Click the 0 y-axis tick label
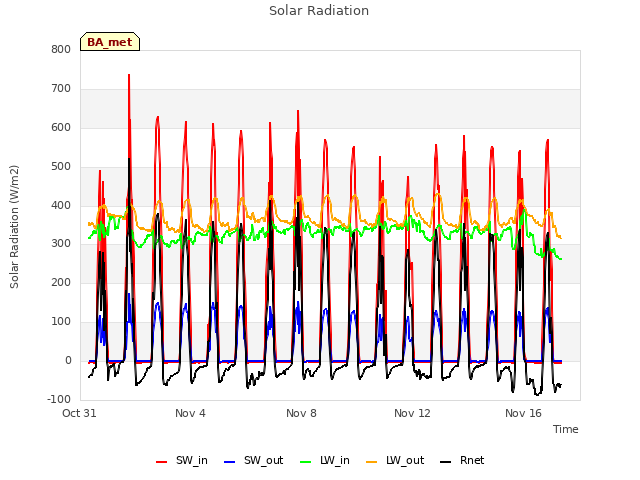 click(x=68, y=360)
